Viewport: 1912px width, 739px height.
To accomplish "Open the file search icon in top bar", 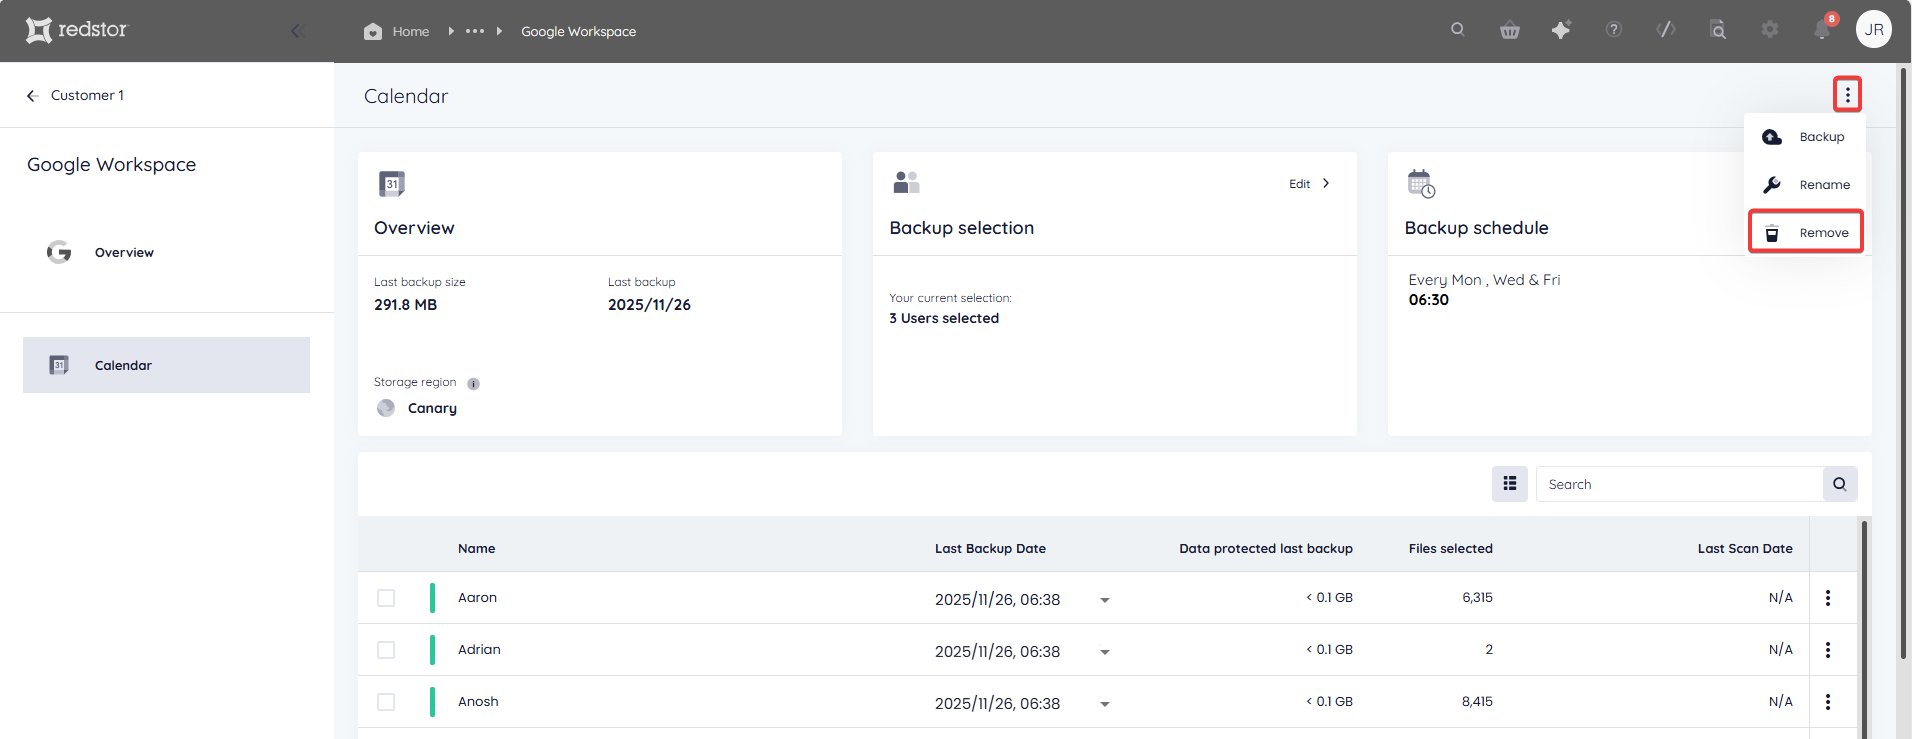I will click(x=1718, y=30).
